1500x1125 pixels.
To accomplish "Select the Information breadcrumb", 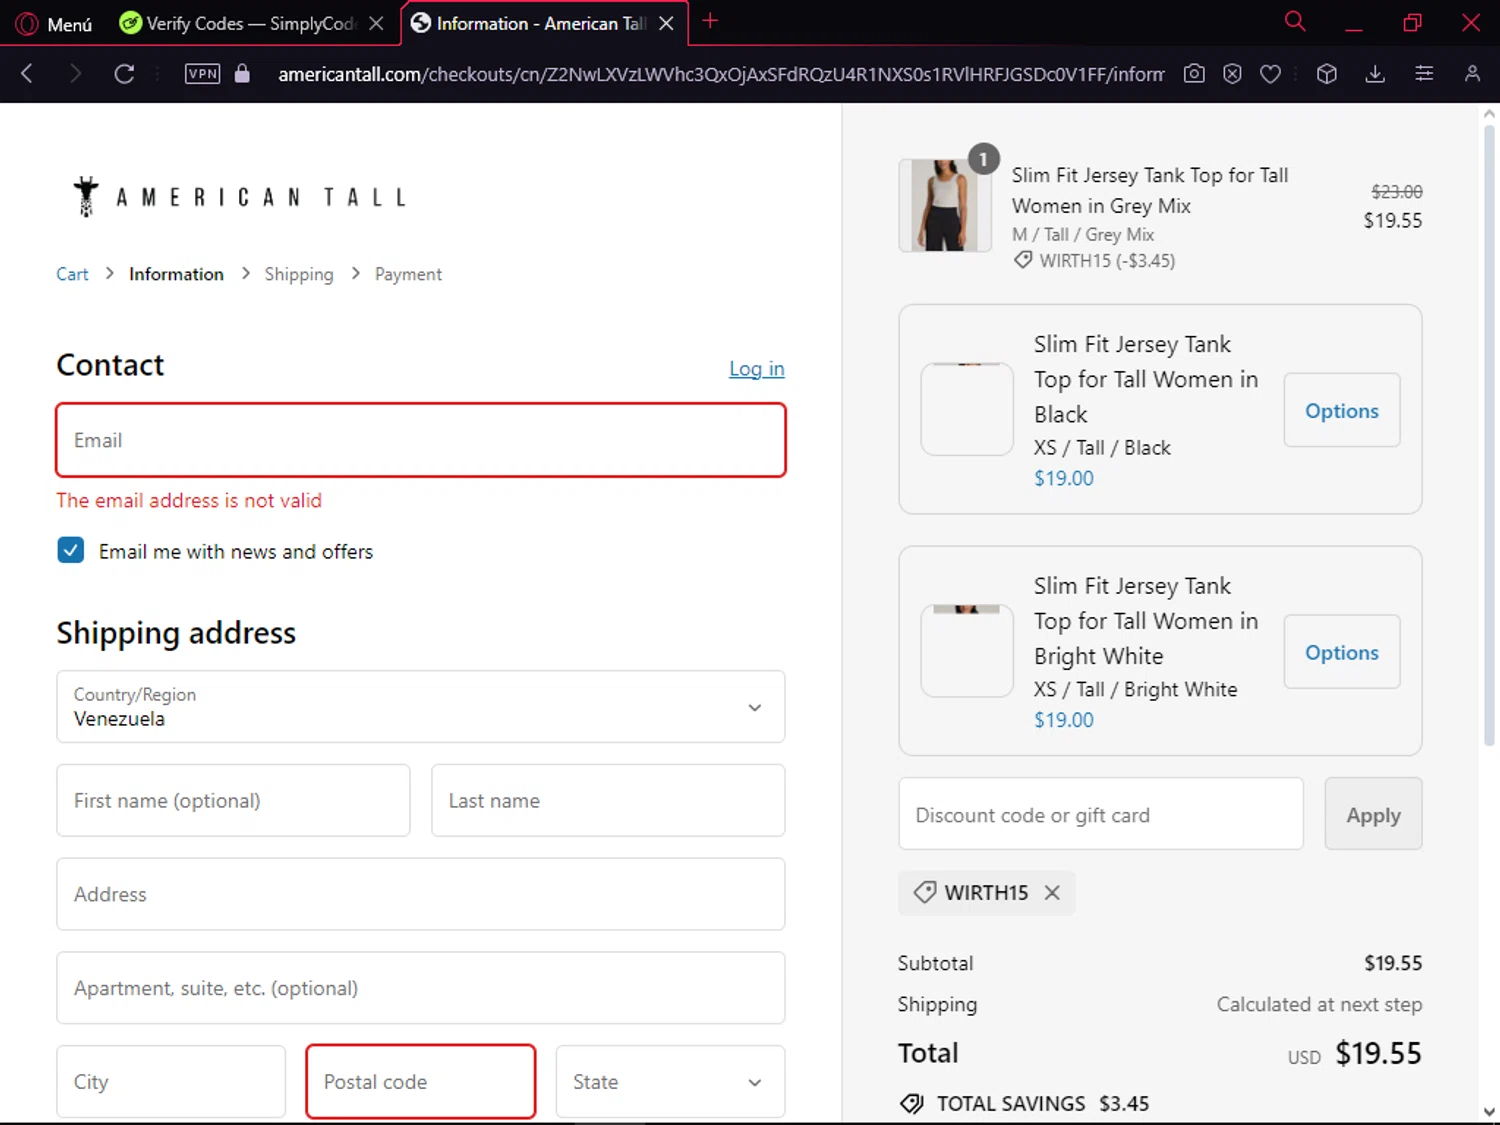I will pos(176,274).
